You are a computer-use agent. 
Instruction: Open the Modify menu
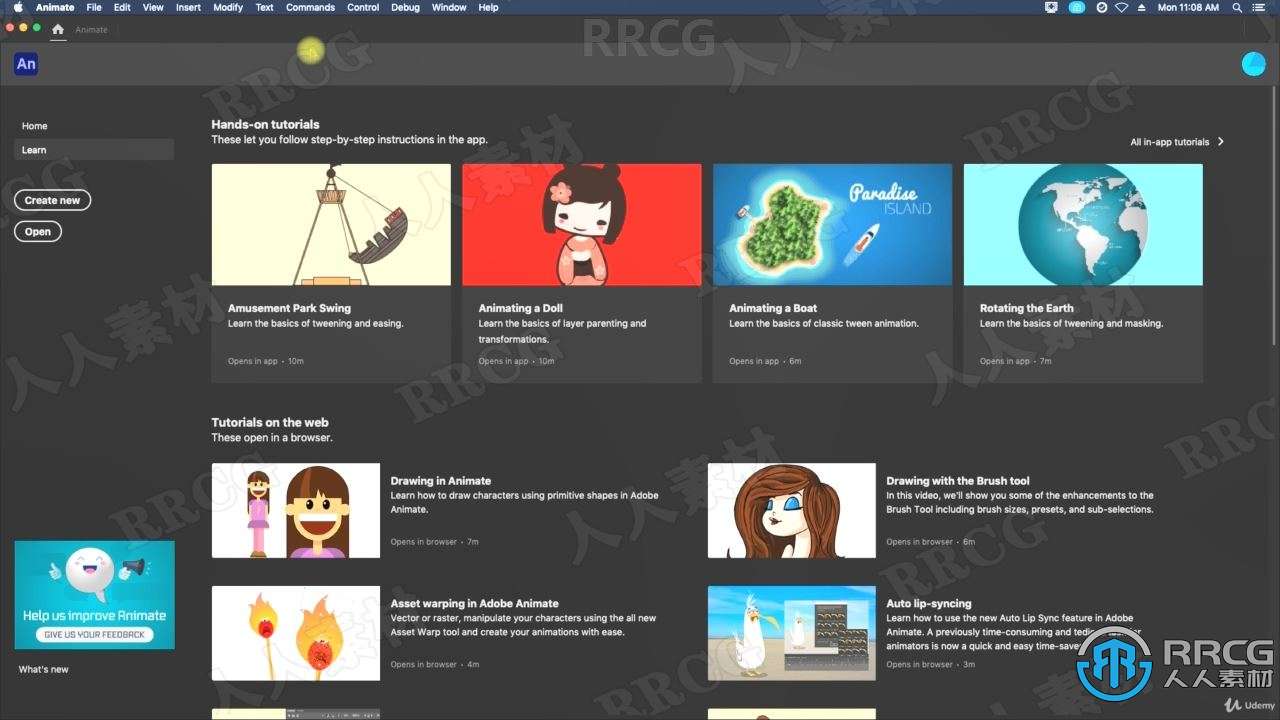(x=228, y=7)
